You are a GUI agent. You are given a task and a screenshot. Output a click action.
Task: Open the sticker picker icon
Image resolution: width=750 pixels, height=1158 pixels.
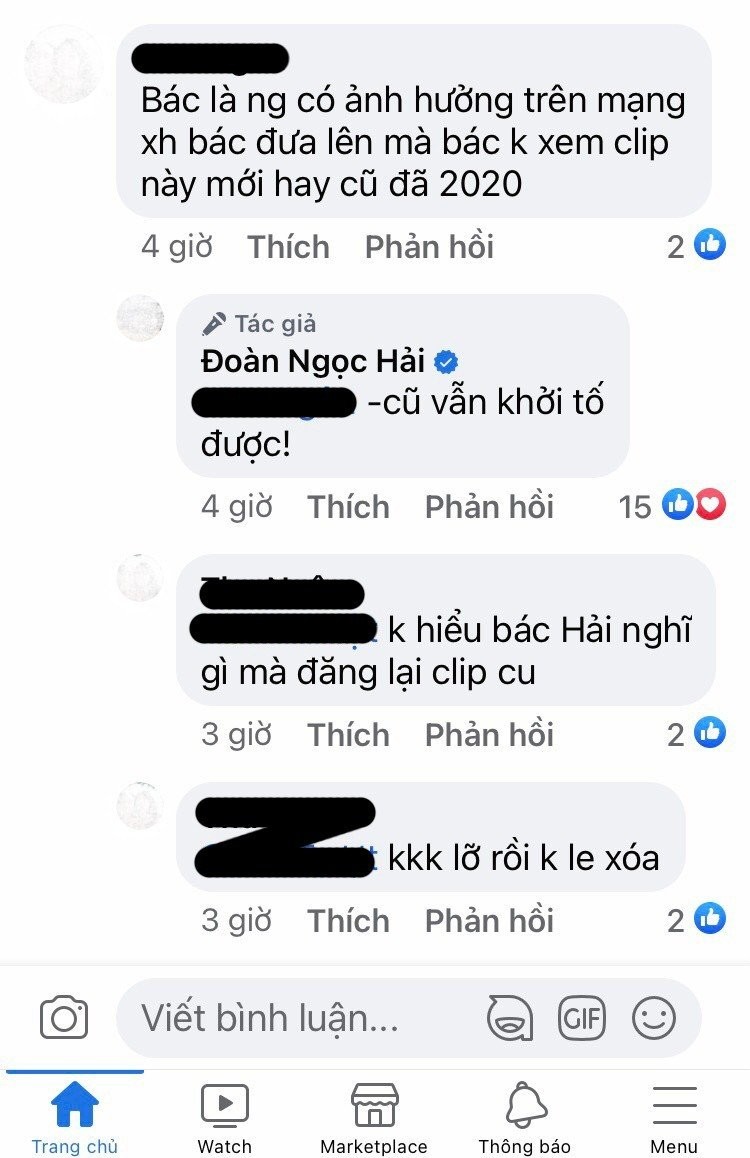(510, 1018)
